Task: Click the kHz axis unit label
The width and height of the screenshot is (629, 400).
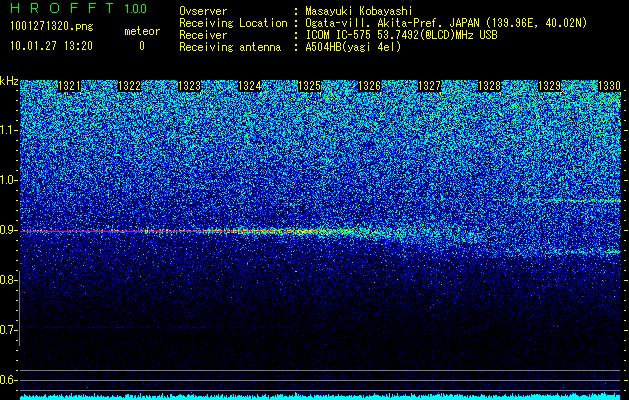Action: coord(9,81)
